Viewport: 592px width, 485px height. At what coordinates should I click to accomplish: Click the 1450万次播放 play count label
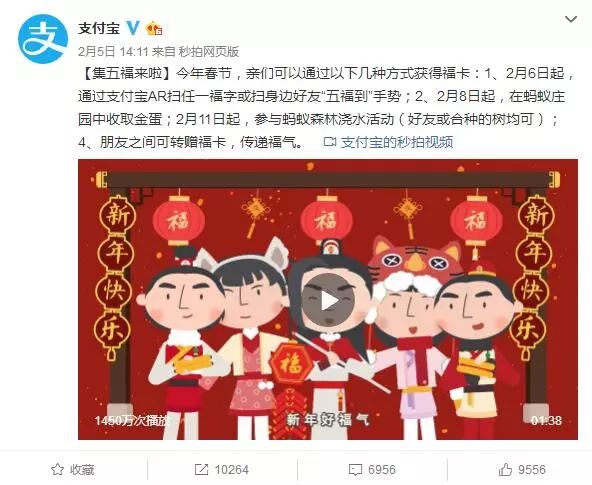pos(132,420)
